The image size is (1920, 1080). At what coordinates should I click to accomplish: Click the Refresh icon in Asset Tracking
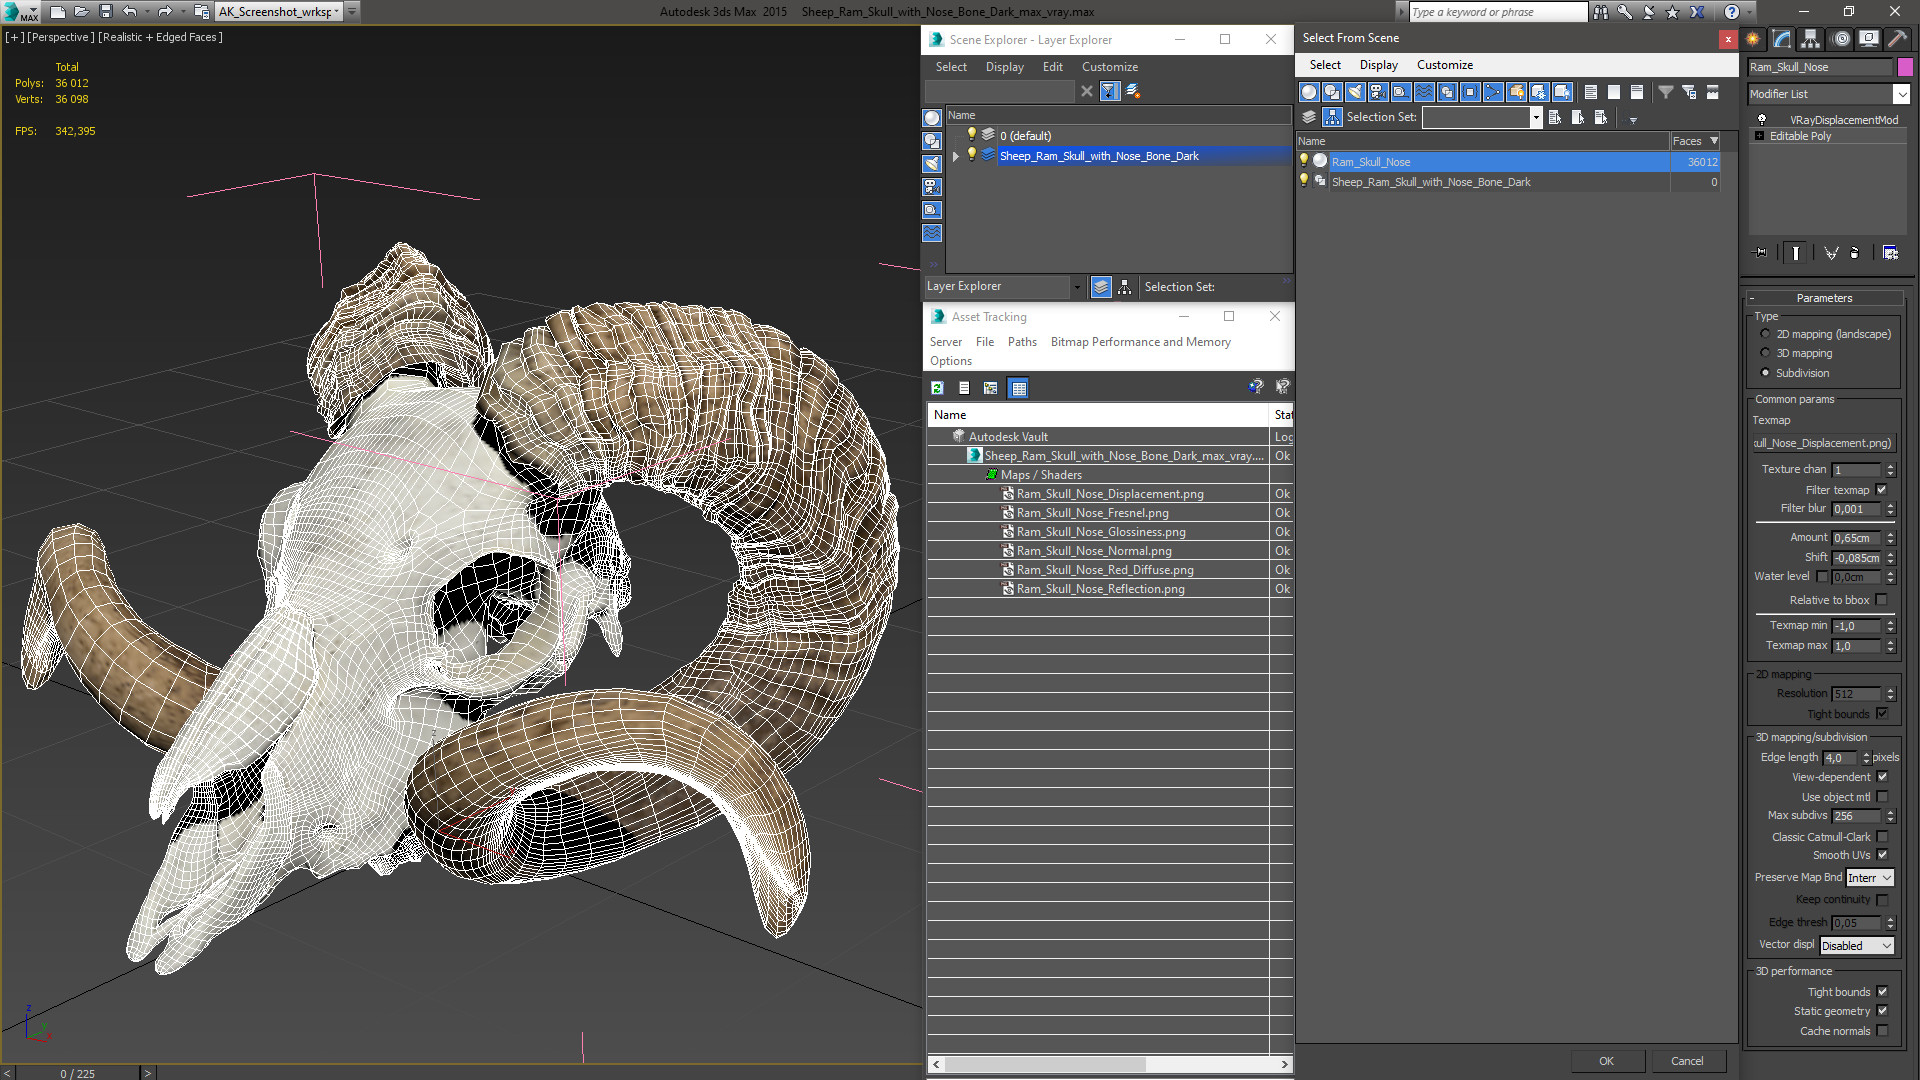(937, 388)
